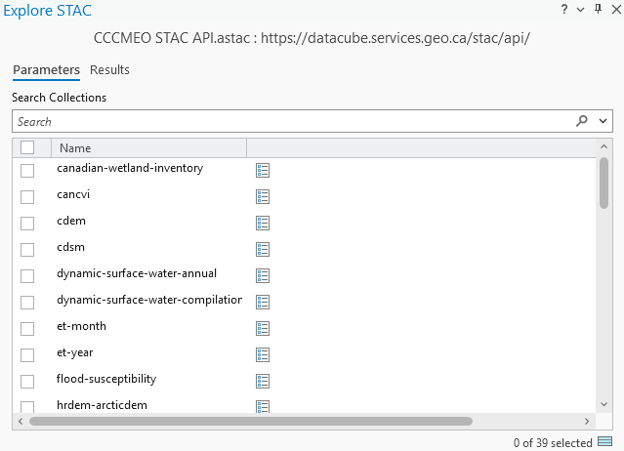The width and height of the screenshot is (624, 451).
Task: Click the scroll right arrow
Action: (x=587, y=421)
